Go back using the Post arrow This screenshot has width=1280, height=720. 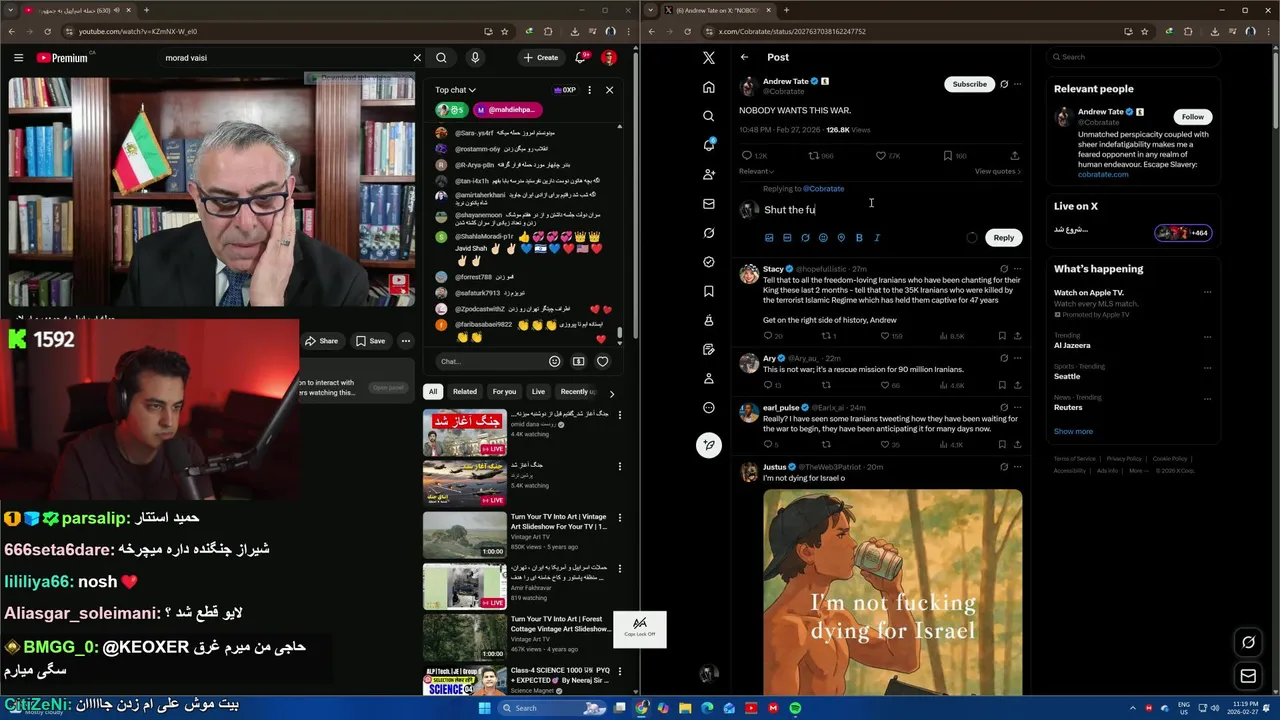[x=744, y=57]
